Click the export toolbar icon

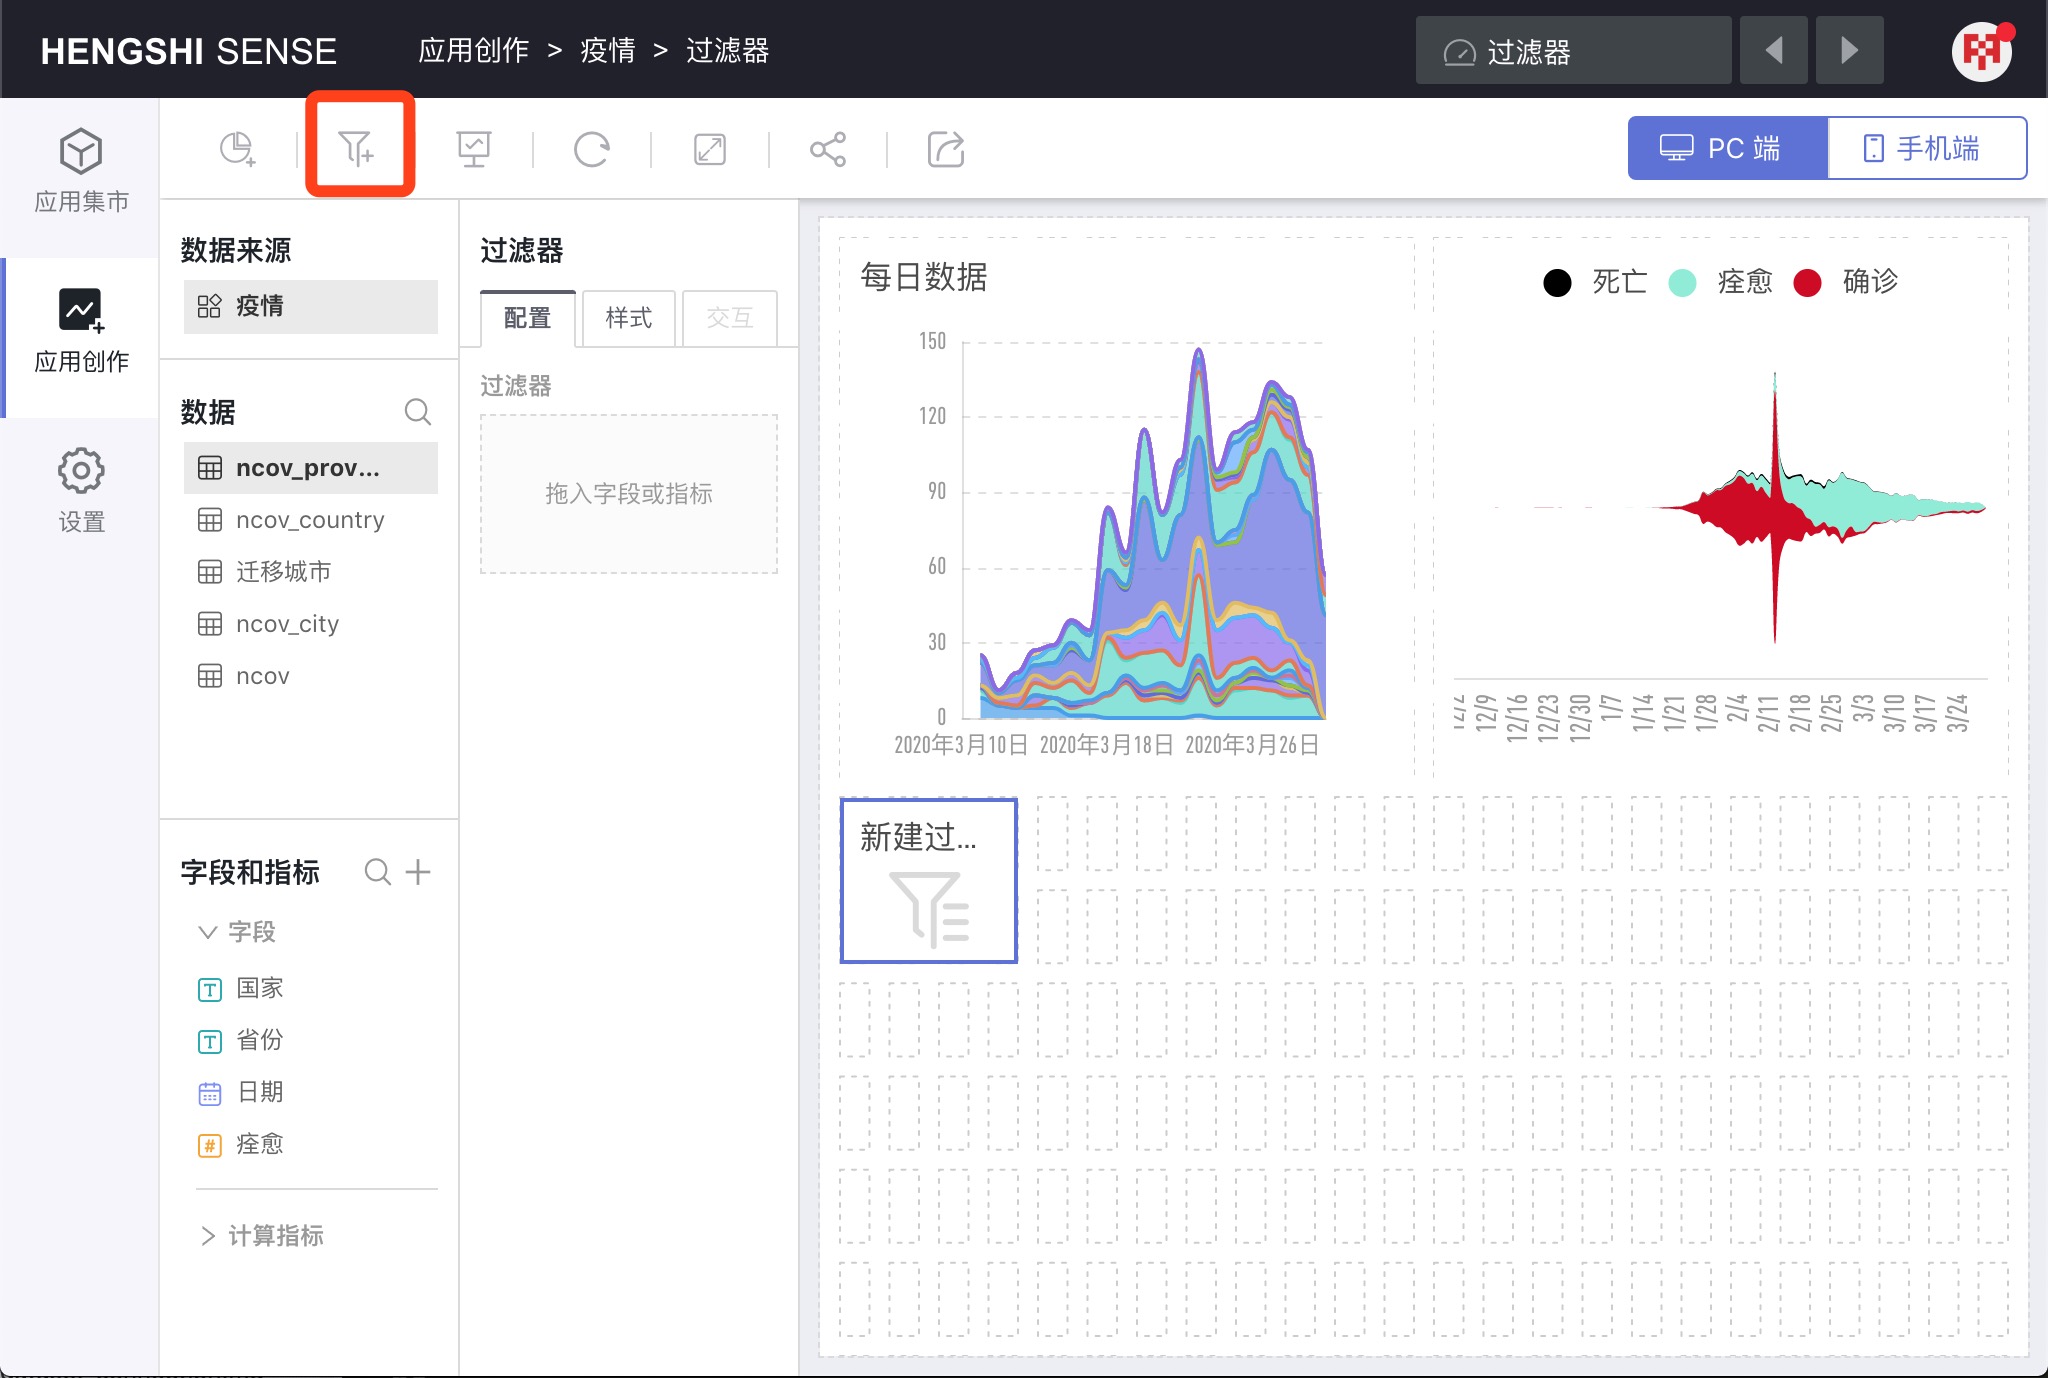[x=946, y=149]
